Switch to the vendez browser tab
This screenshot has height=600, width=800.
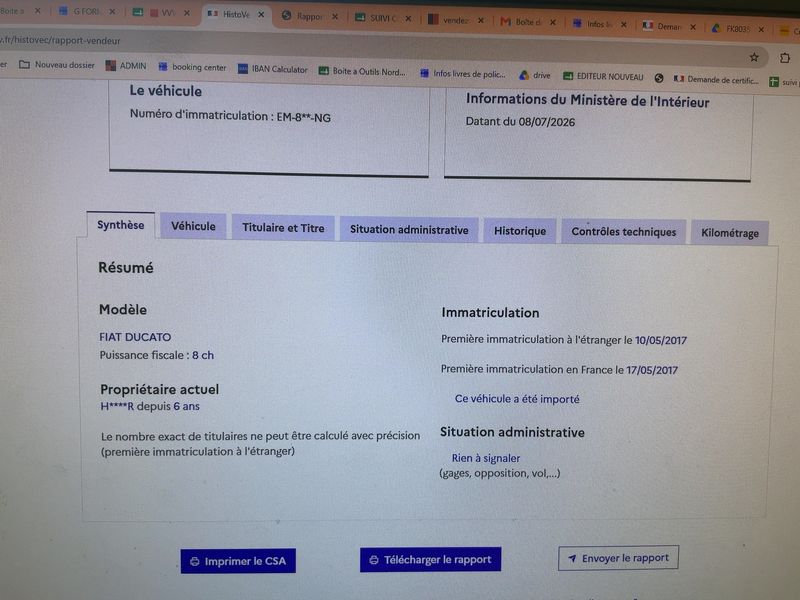449,20
